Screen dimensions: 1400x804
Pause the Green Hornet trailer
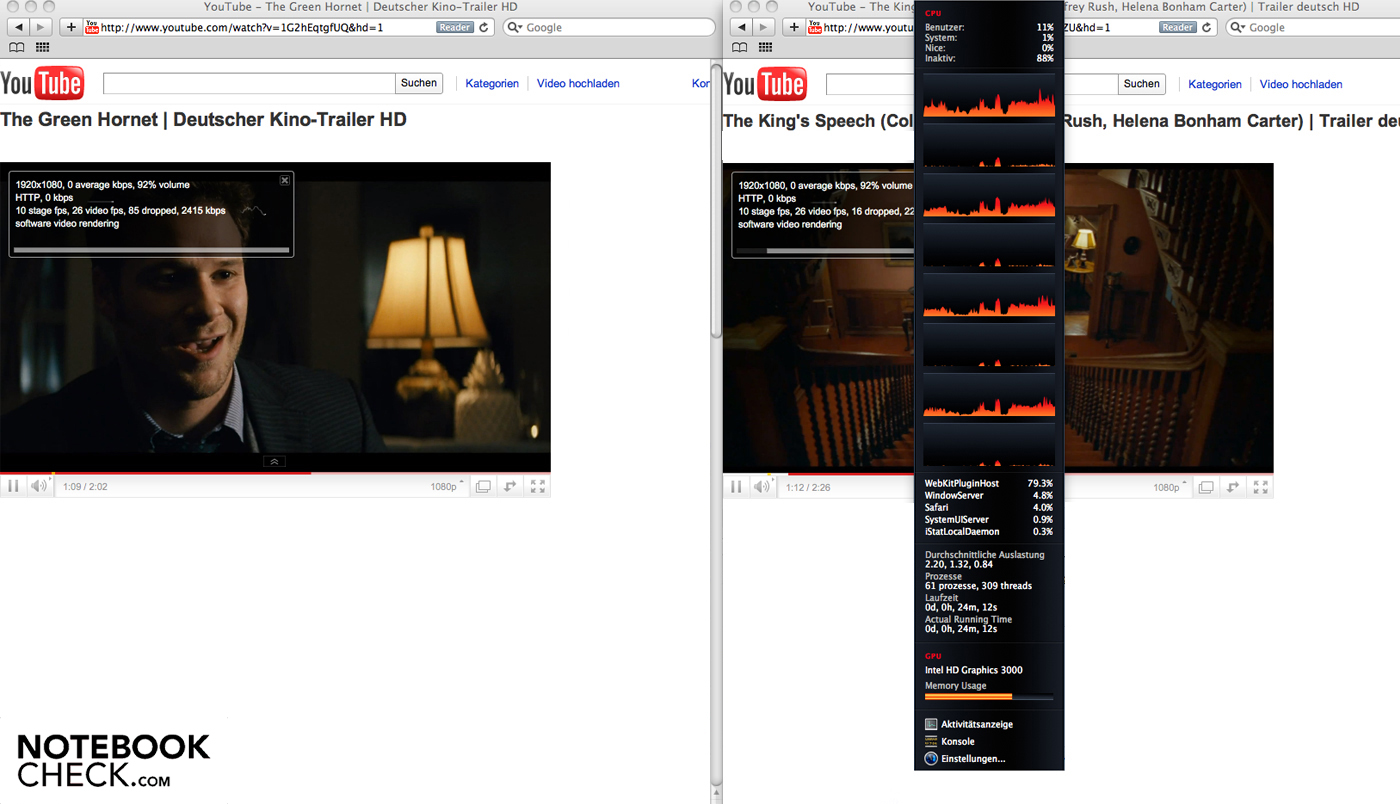click(x=14, y=486)
